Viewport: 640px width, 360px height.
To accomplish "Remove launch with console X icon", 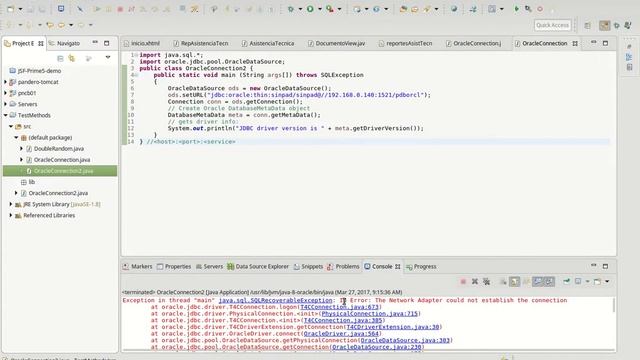I will click(x=475, y=282).
